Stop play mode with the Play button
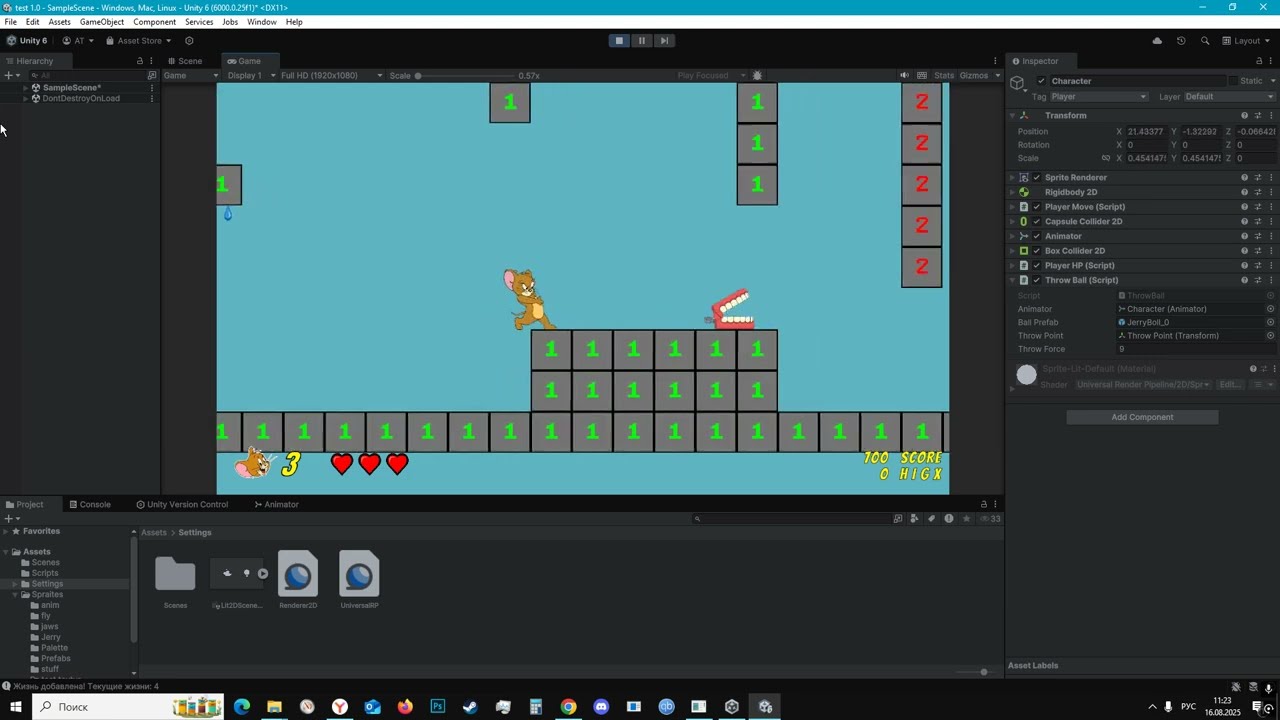 tap(619, 41)
